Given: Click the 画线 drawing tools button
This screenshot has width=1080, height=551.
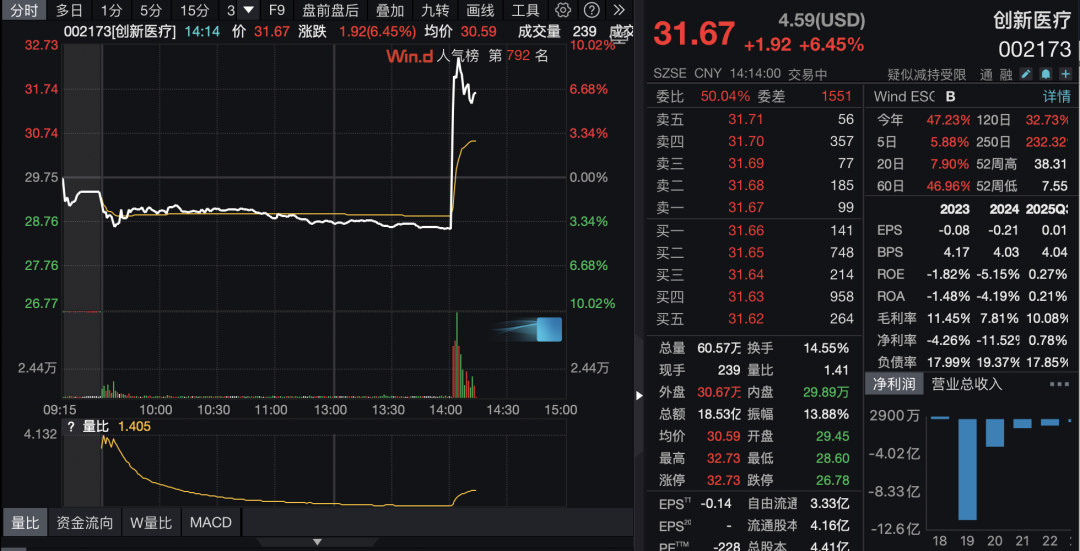Looking at the screenshot, I should tap(480, 10).
